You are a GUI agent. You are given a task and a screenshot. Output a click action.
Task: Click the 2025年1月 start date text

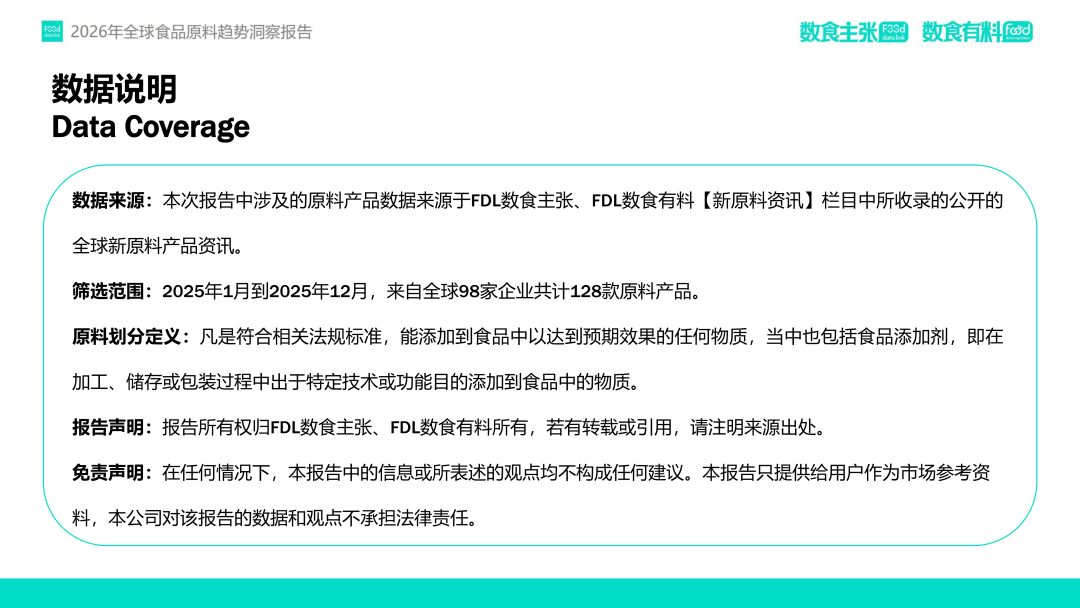[203, 292]
